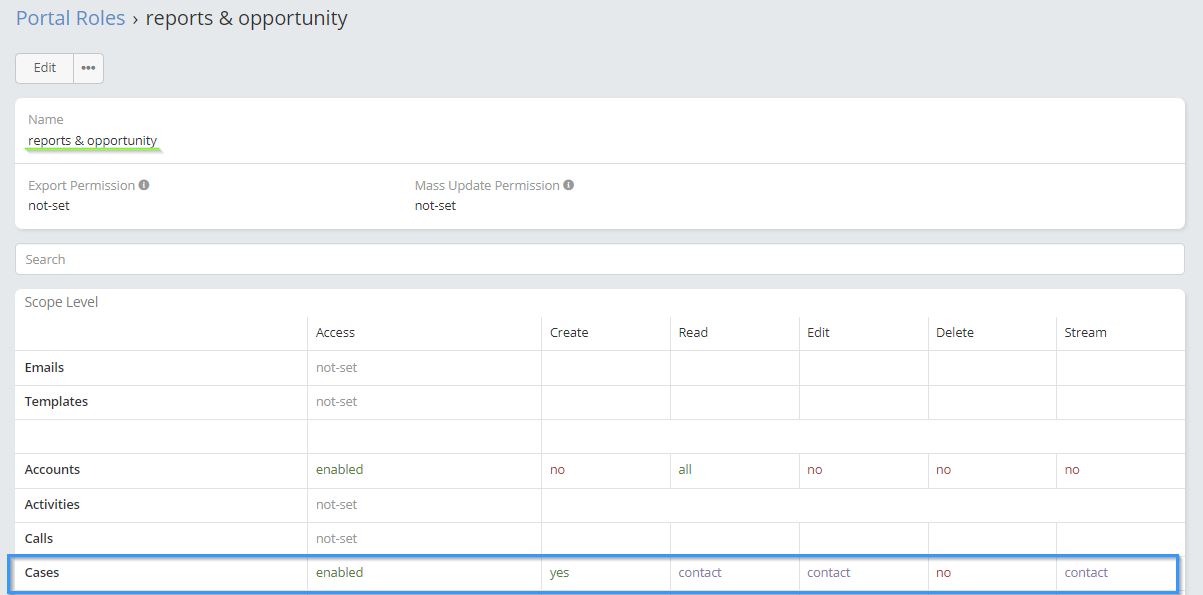Viewport: 1203px width, 595px height.
Task: Open the three-dots more actions dropdown
Action: click(x=89, y=68)
